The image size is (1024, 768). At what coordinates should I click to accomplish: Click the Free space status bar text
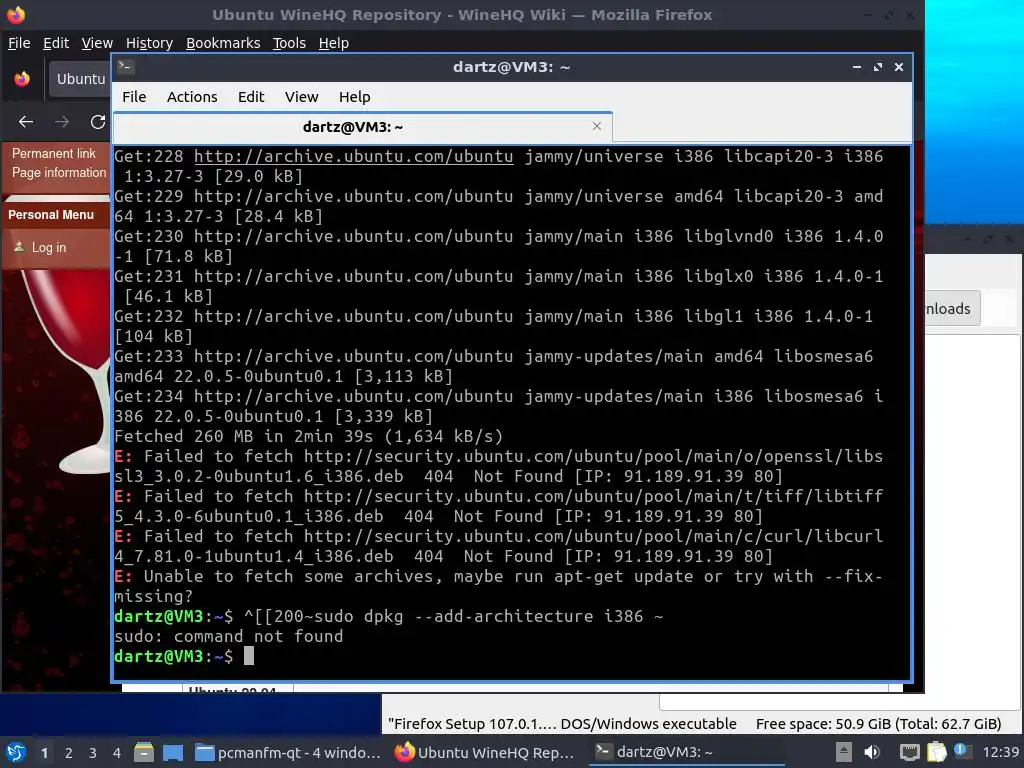878,724
